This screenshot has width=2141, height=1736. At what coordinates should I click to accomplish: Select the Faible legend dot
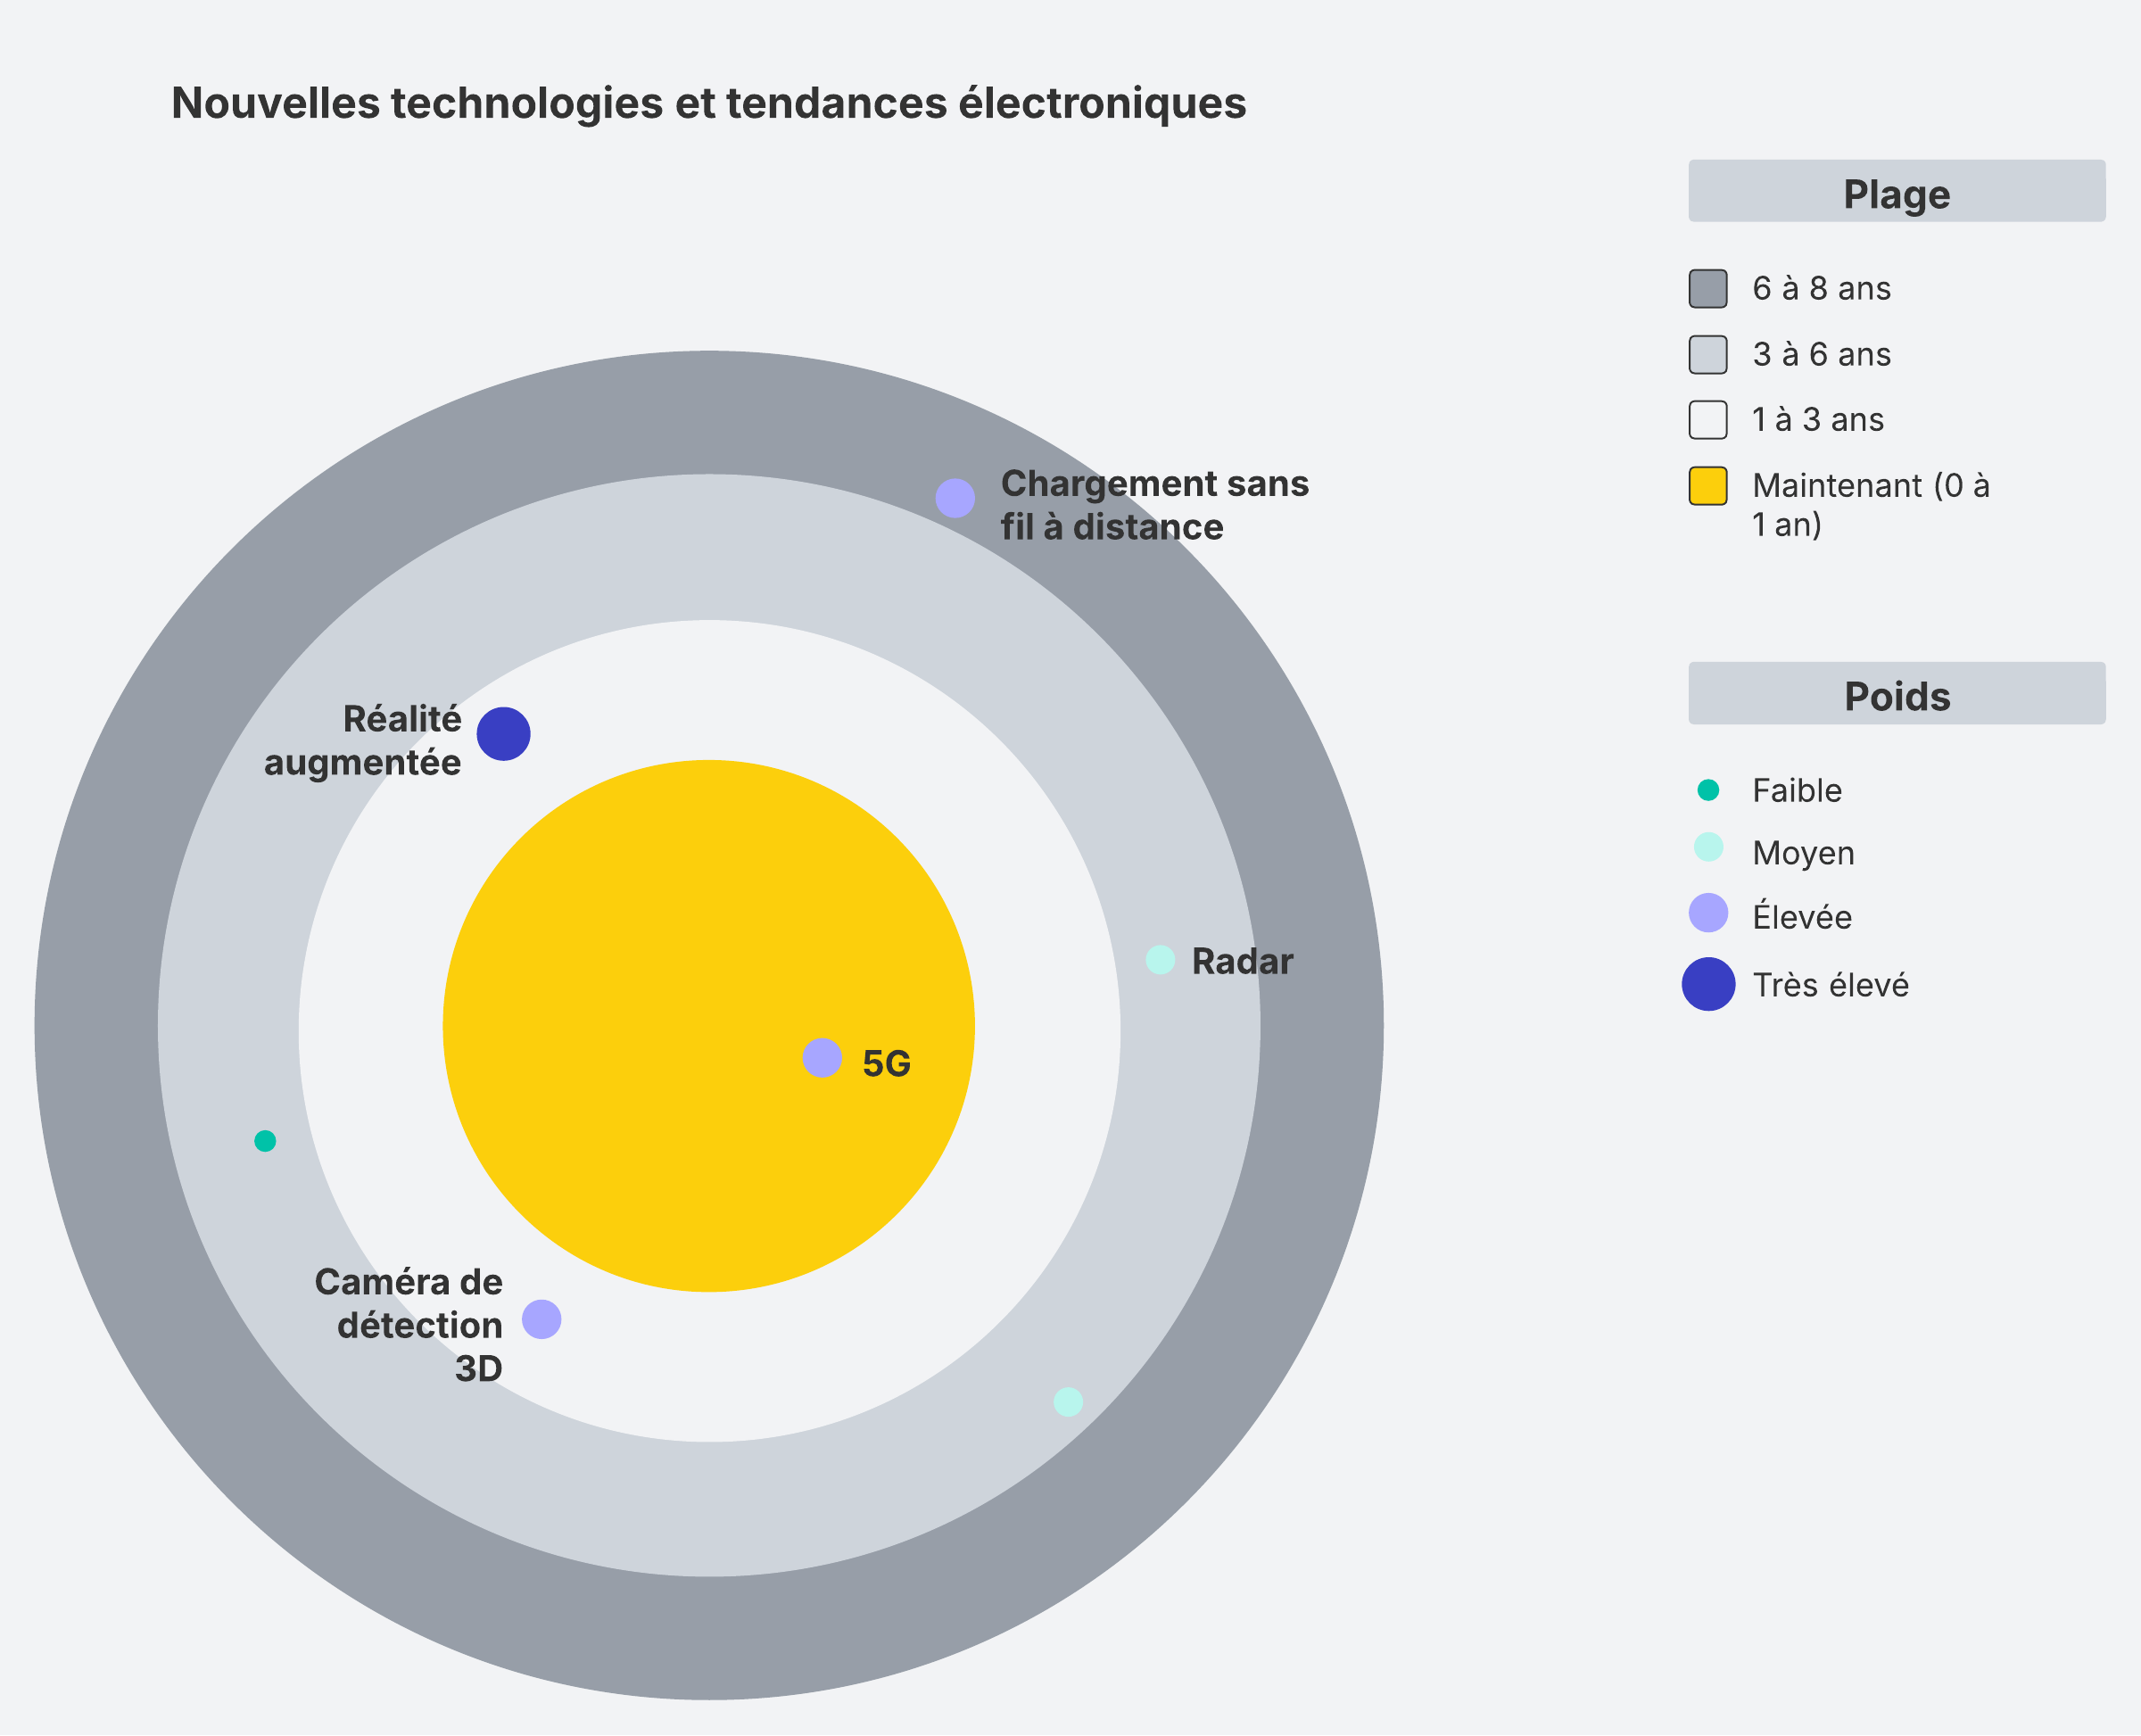[1708, 790]
